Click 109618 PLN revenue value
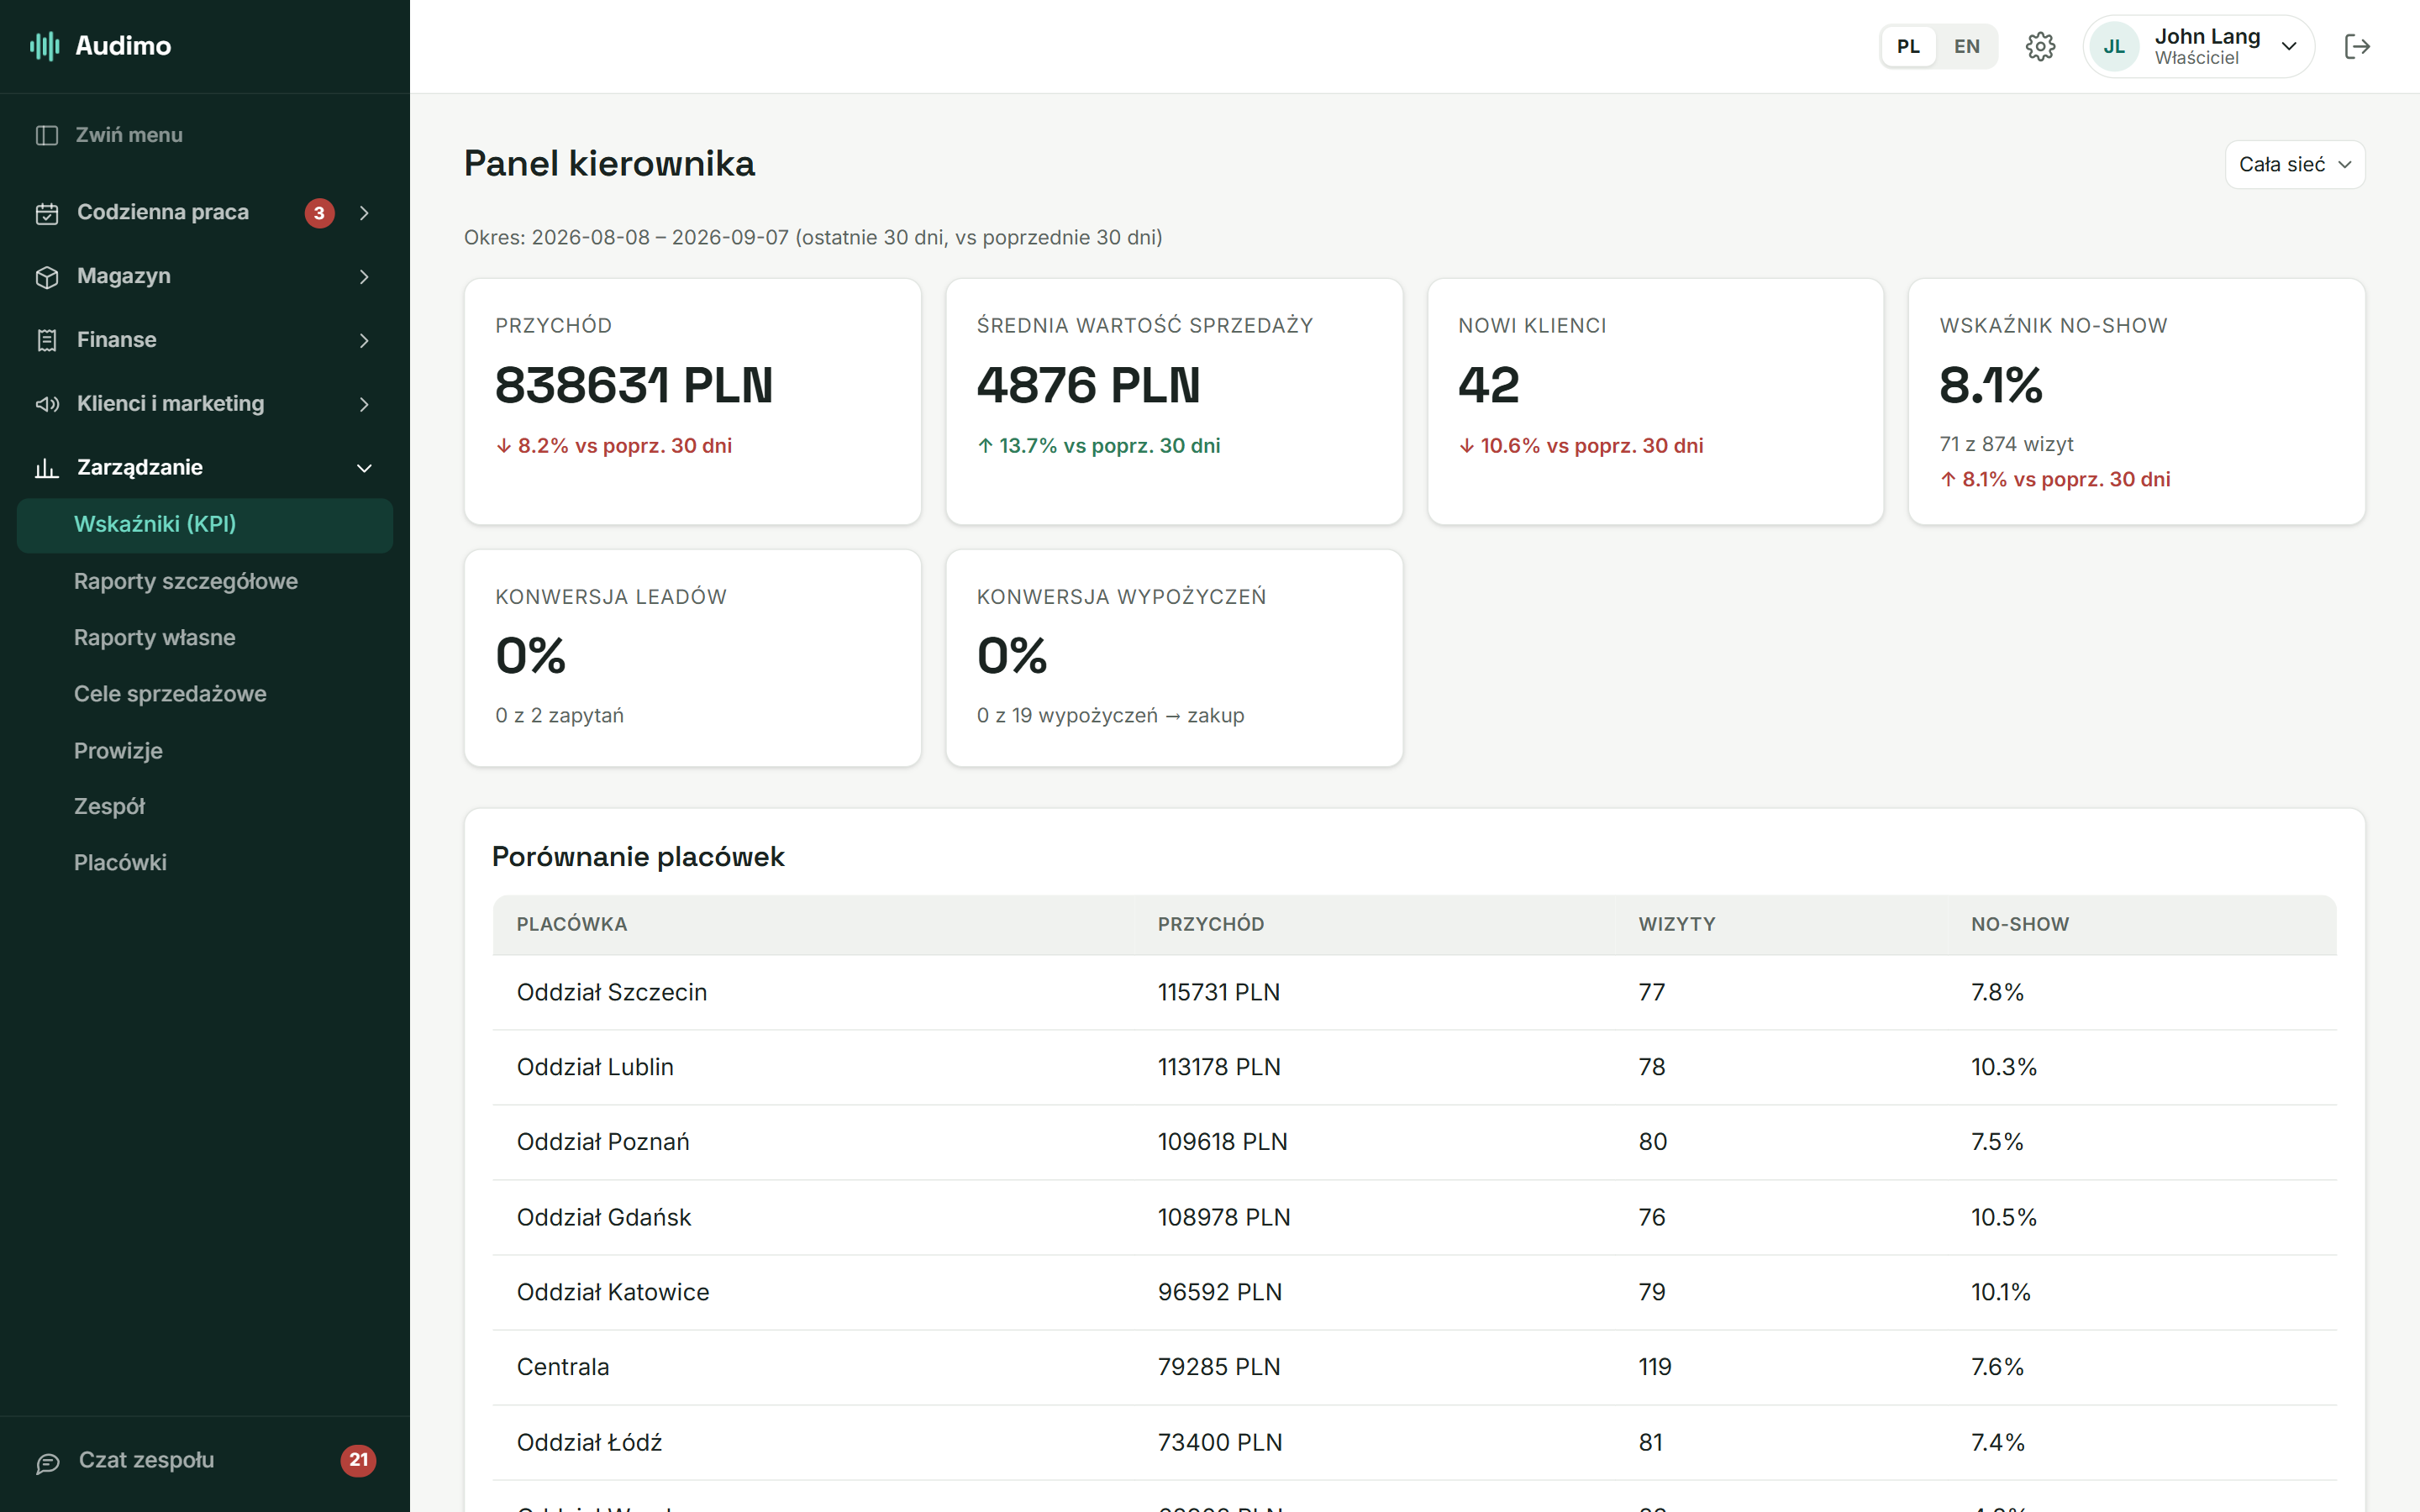Screen dimensions: 2420x1512 point(1222,1142)
